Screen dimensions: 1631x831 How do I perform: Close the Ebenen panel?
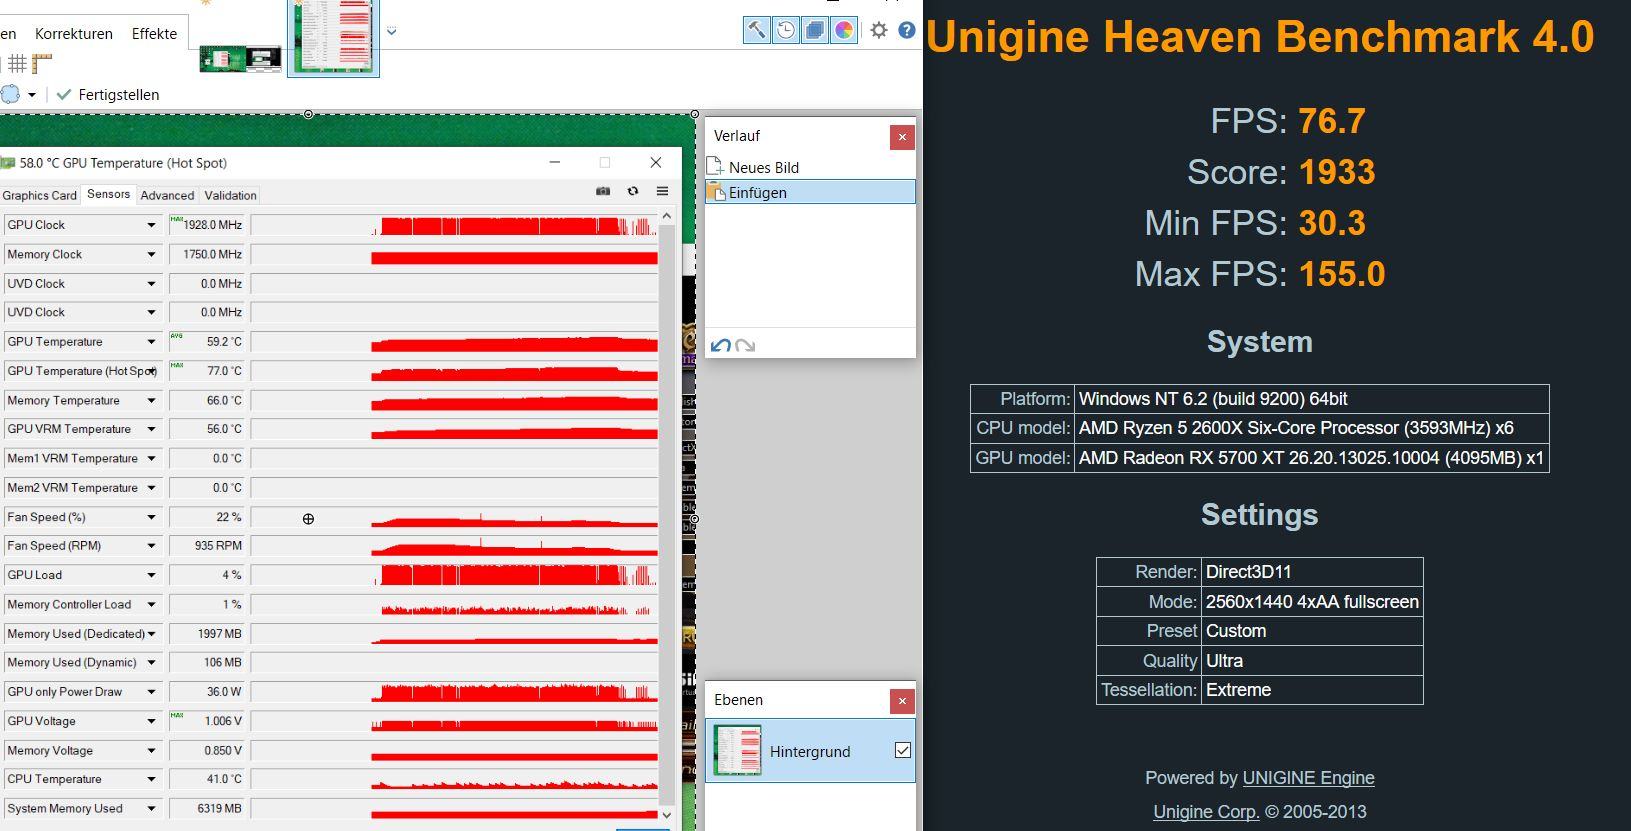click(x=902, y=701)
